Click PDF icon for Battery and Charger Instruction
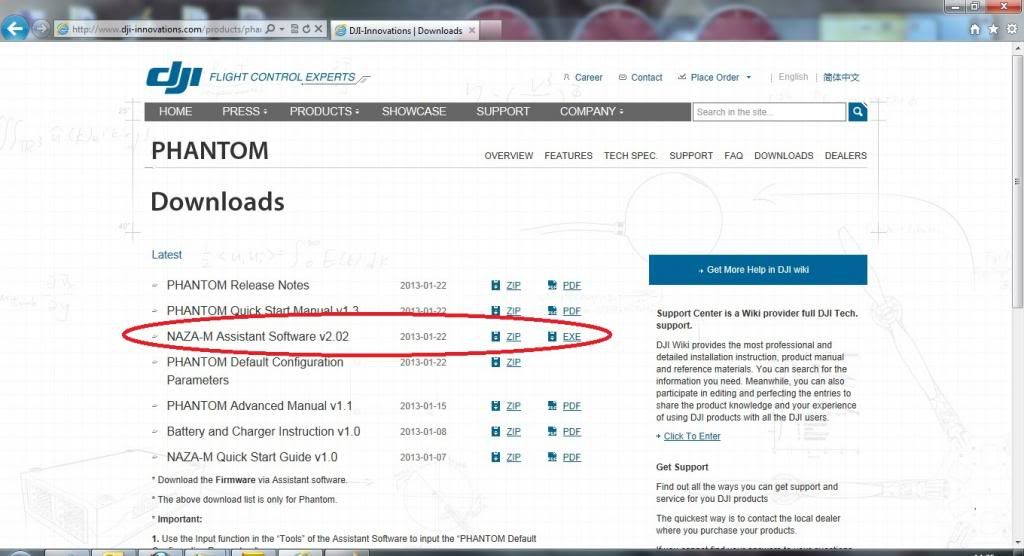Image resolution: width=1024 pixels, height=556 pixels. [552, 431]
